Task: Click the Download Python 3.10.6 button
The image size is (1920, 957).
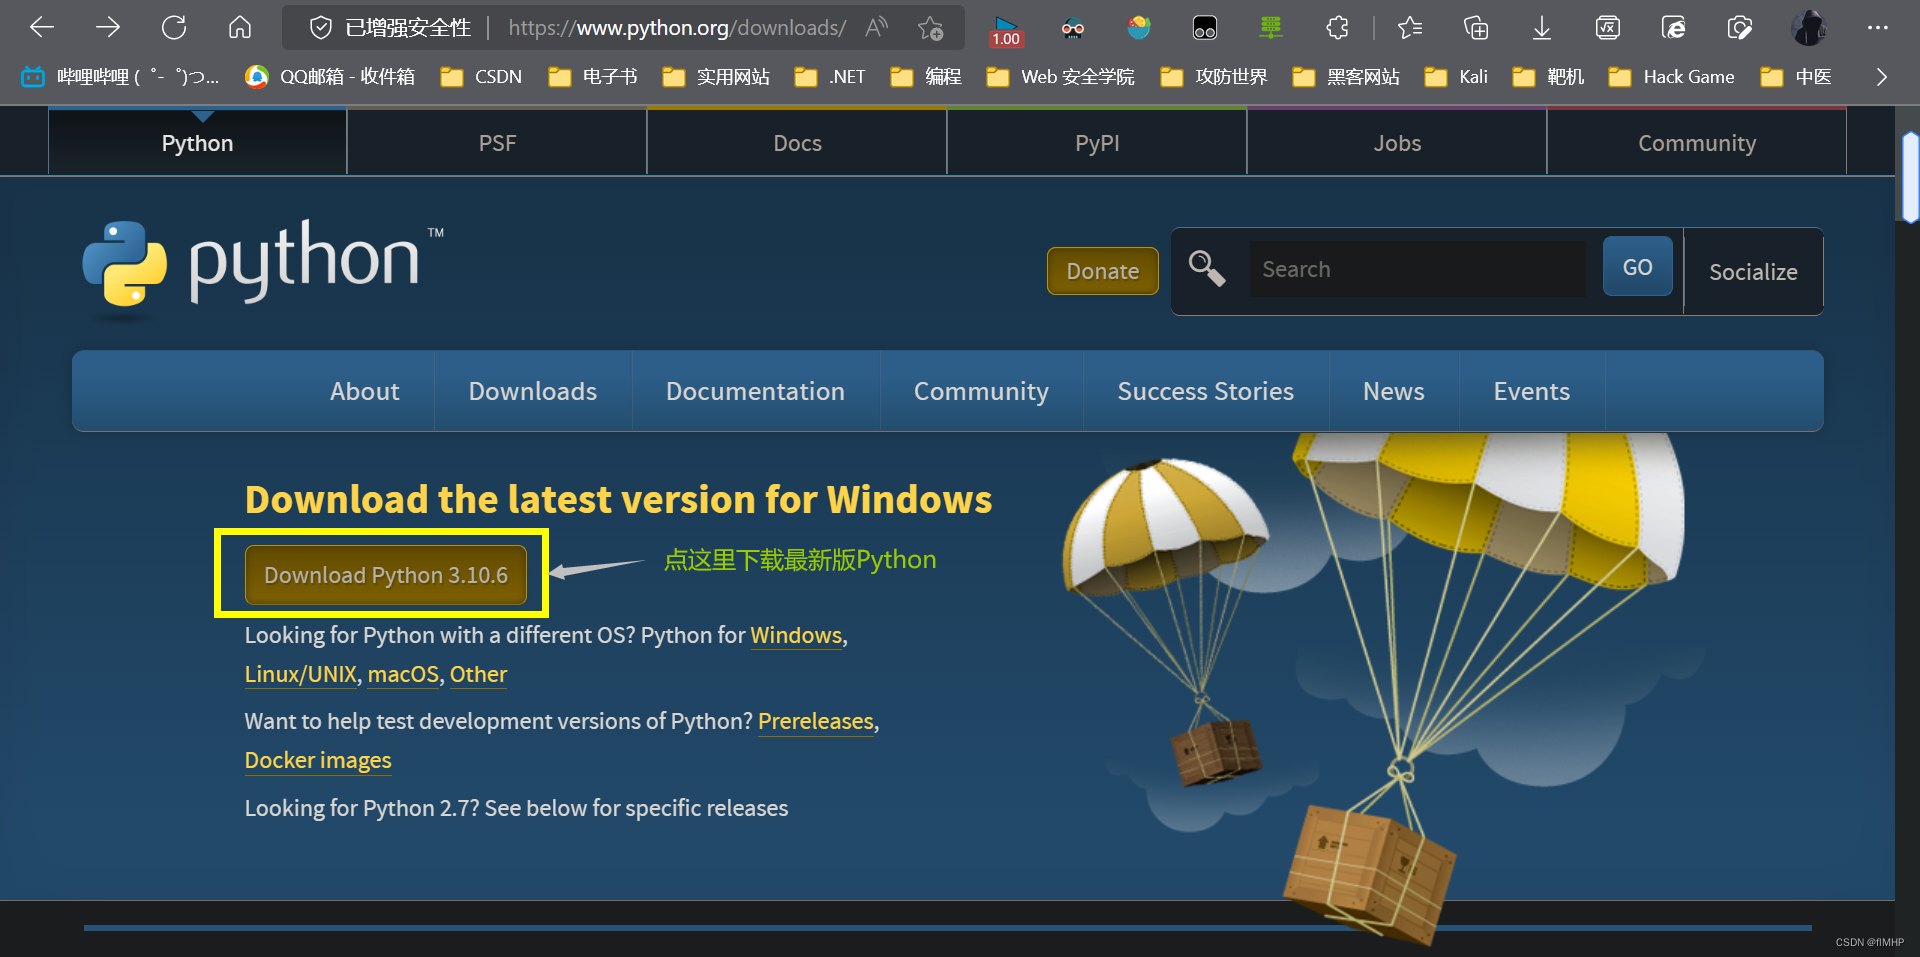Action: point(386,575)
